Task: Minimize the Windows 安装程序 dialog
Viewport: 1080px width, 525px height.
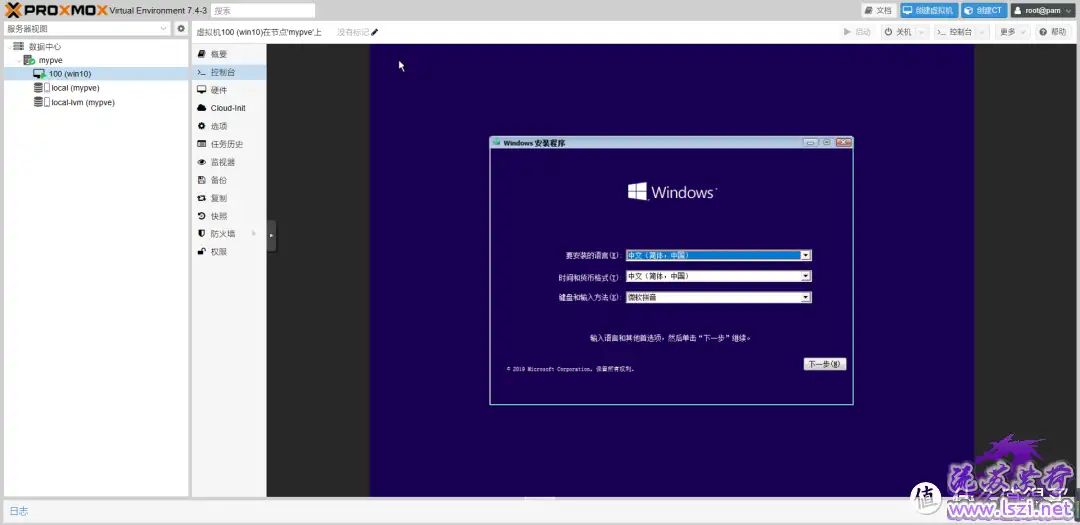Action: pos(810,143)
